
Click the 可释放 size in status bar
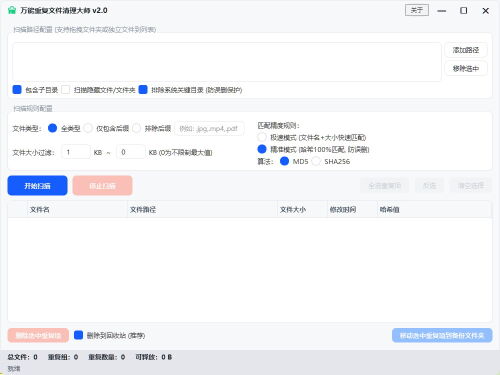click(153, 357)
